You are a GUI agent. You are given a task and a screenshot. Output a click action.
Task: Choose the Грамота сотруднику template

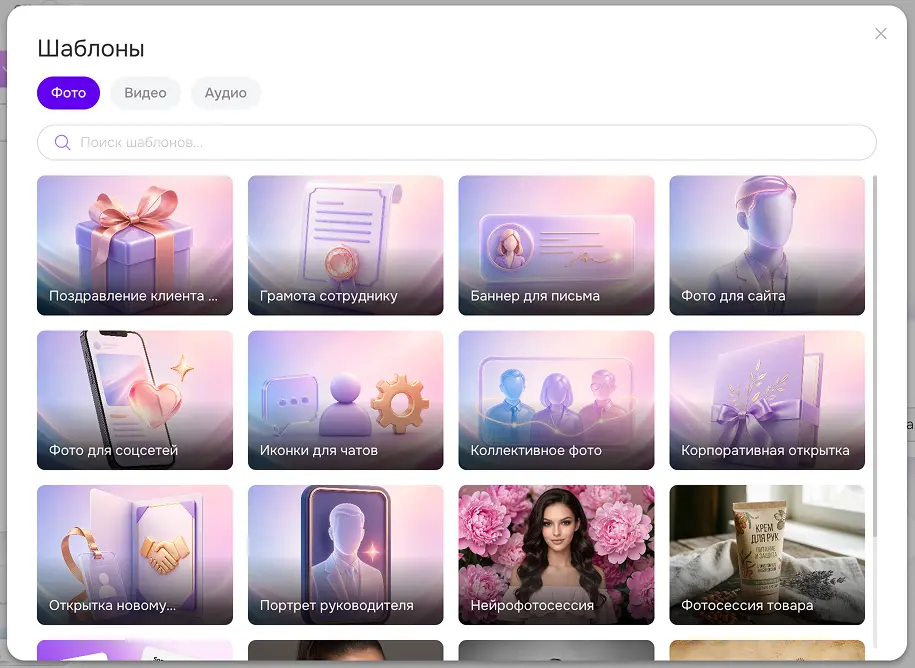[345, 245]
